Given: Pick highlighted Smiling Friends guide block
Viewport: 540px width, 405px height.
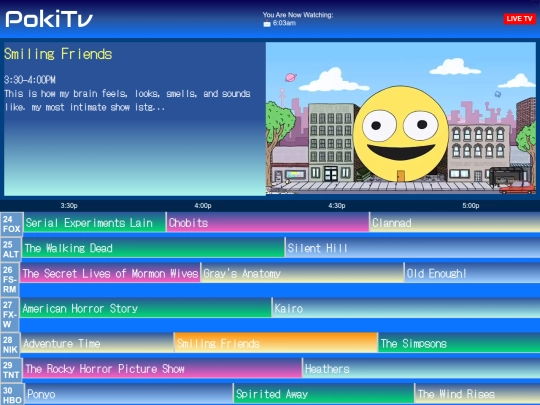Looking at the screenshot, I should coord(276,343).
